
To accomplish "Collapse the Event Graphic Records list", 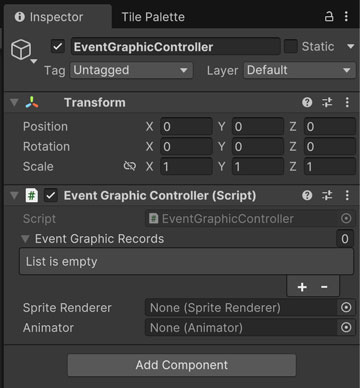I will tap(25, 239).
